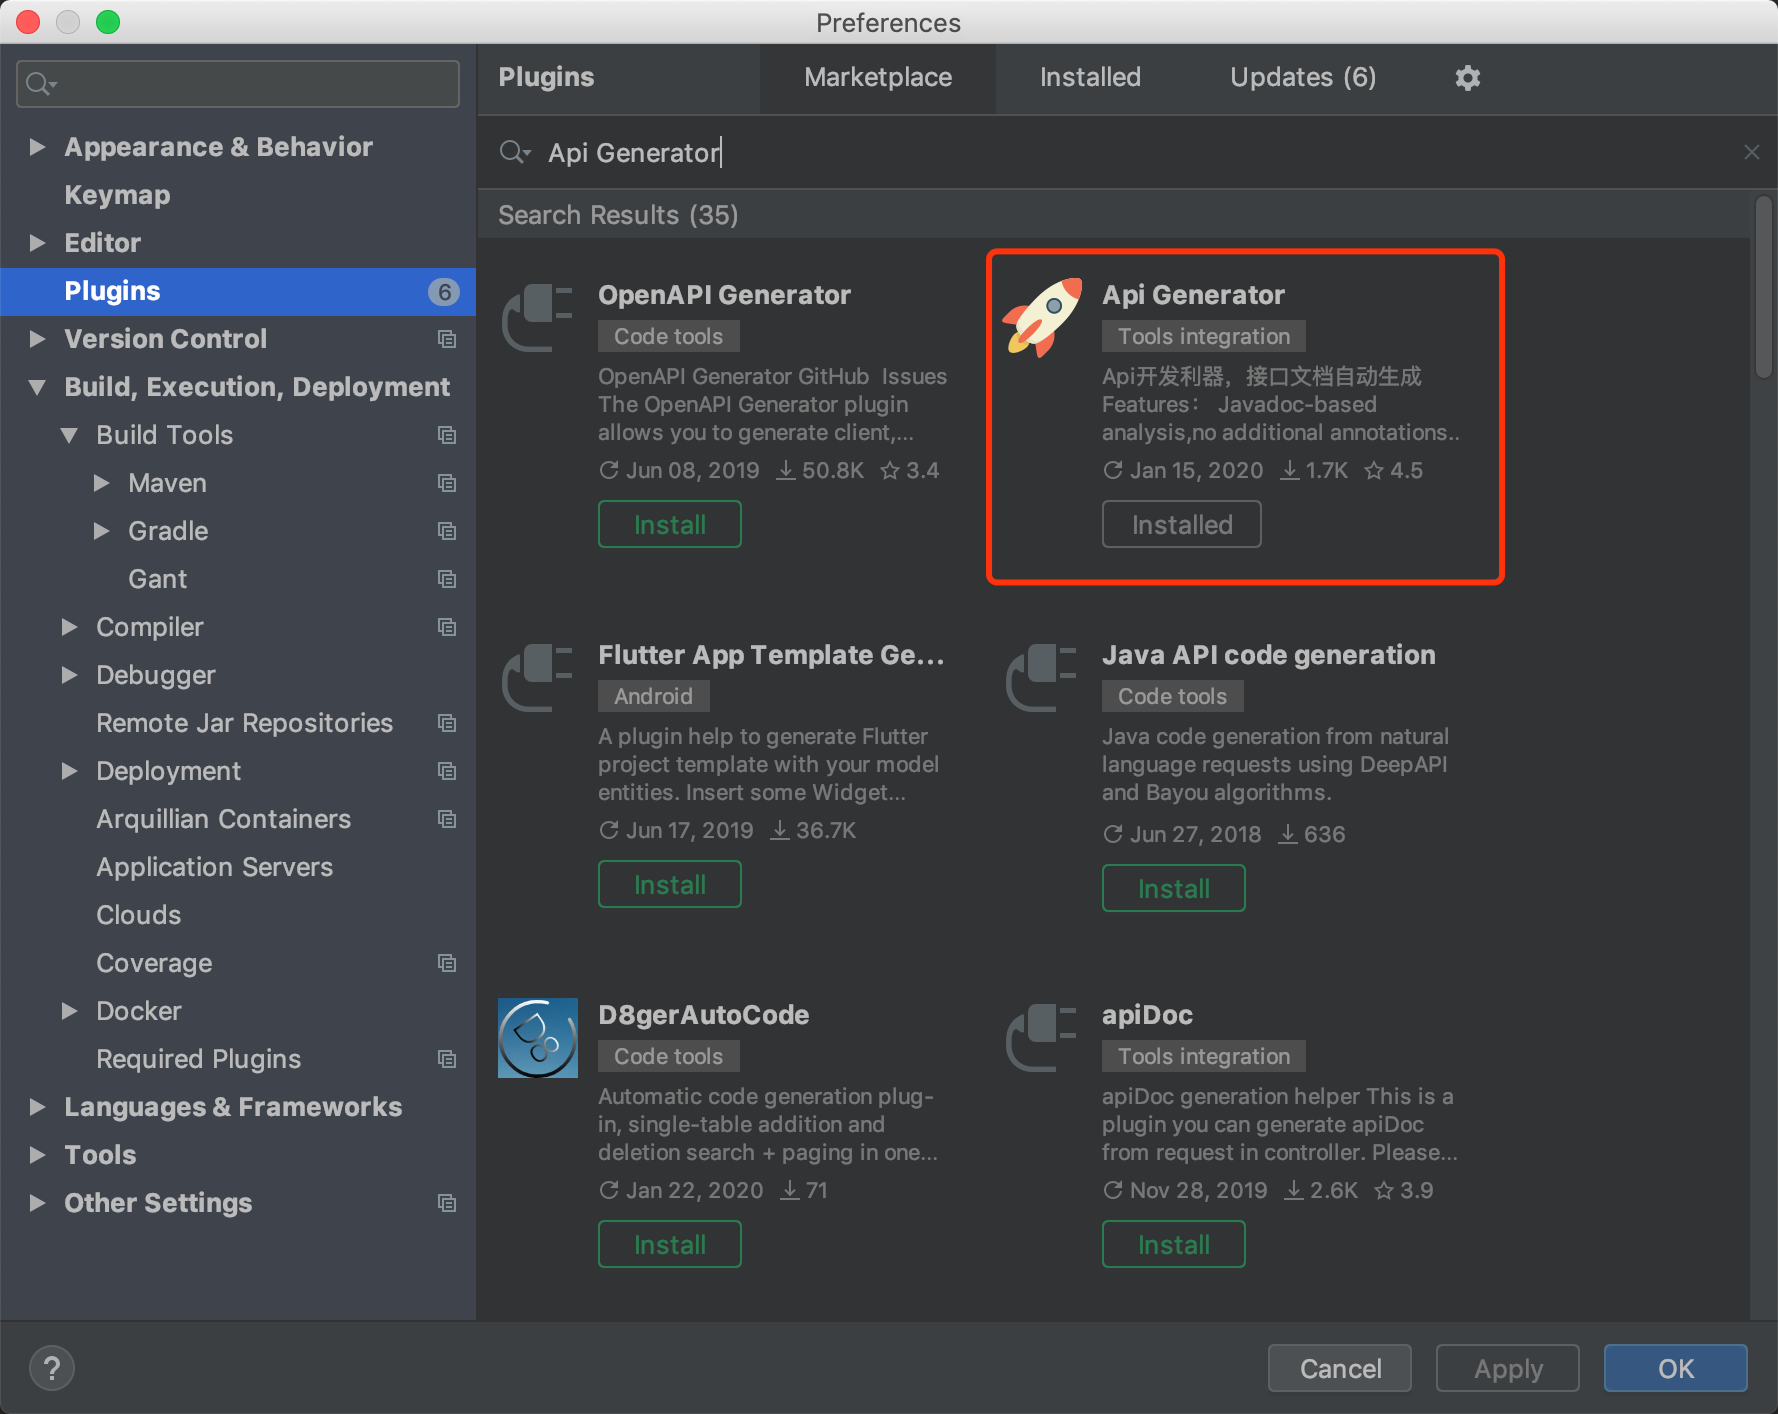Open the Updates (6) tab
Screen dimensions: 1778x1414
[1303, 78]
